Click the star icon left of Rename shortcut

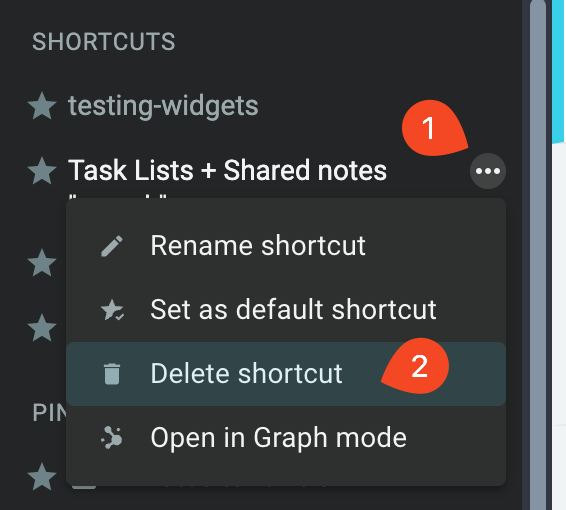(x=42, y=263)
